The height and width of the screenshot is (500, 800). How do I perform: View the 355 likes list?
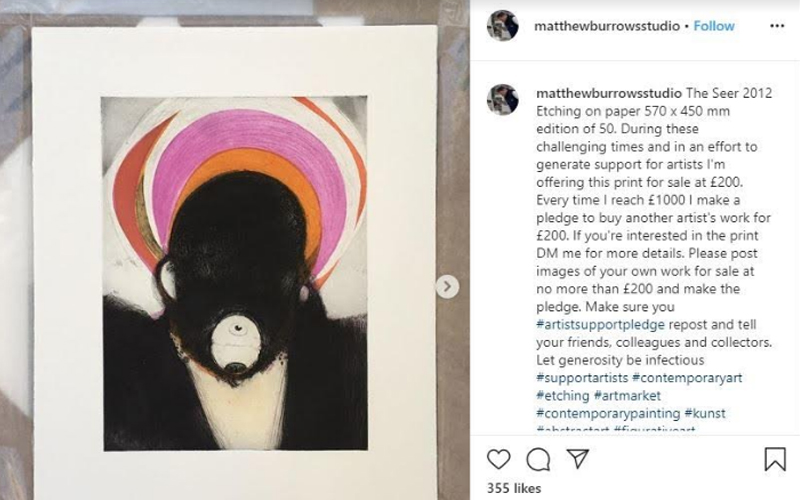[x=513, y=489]
